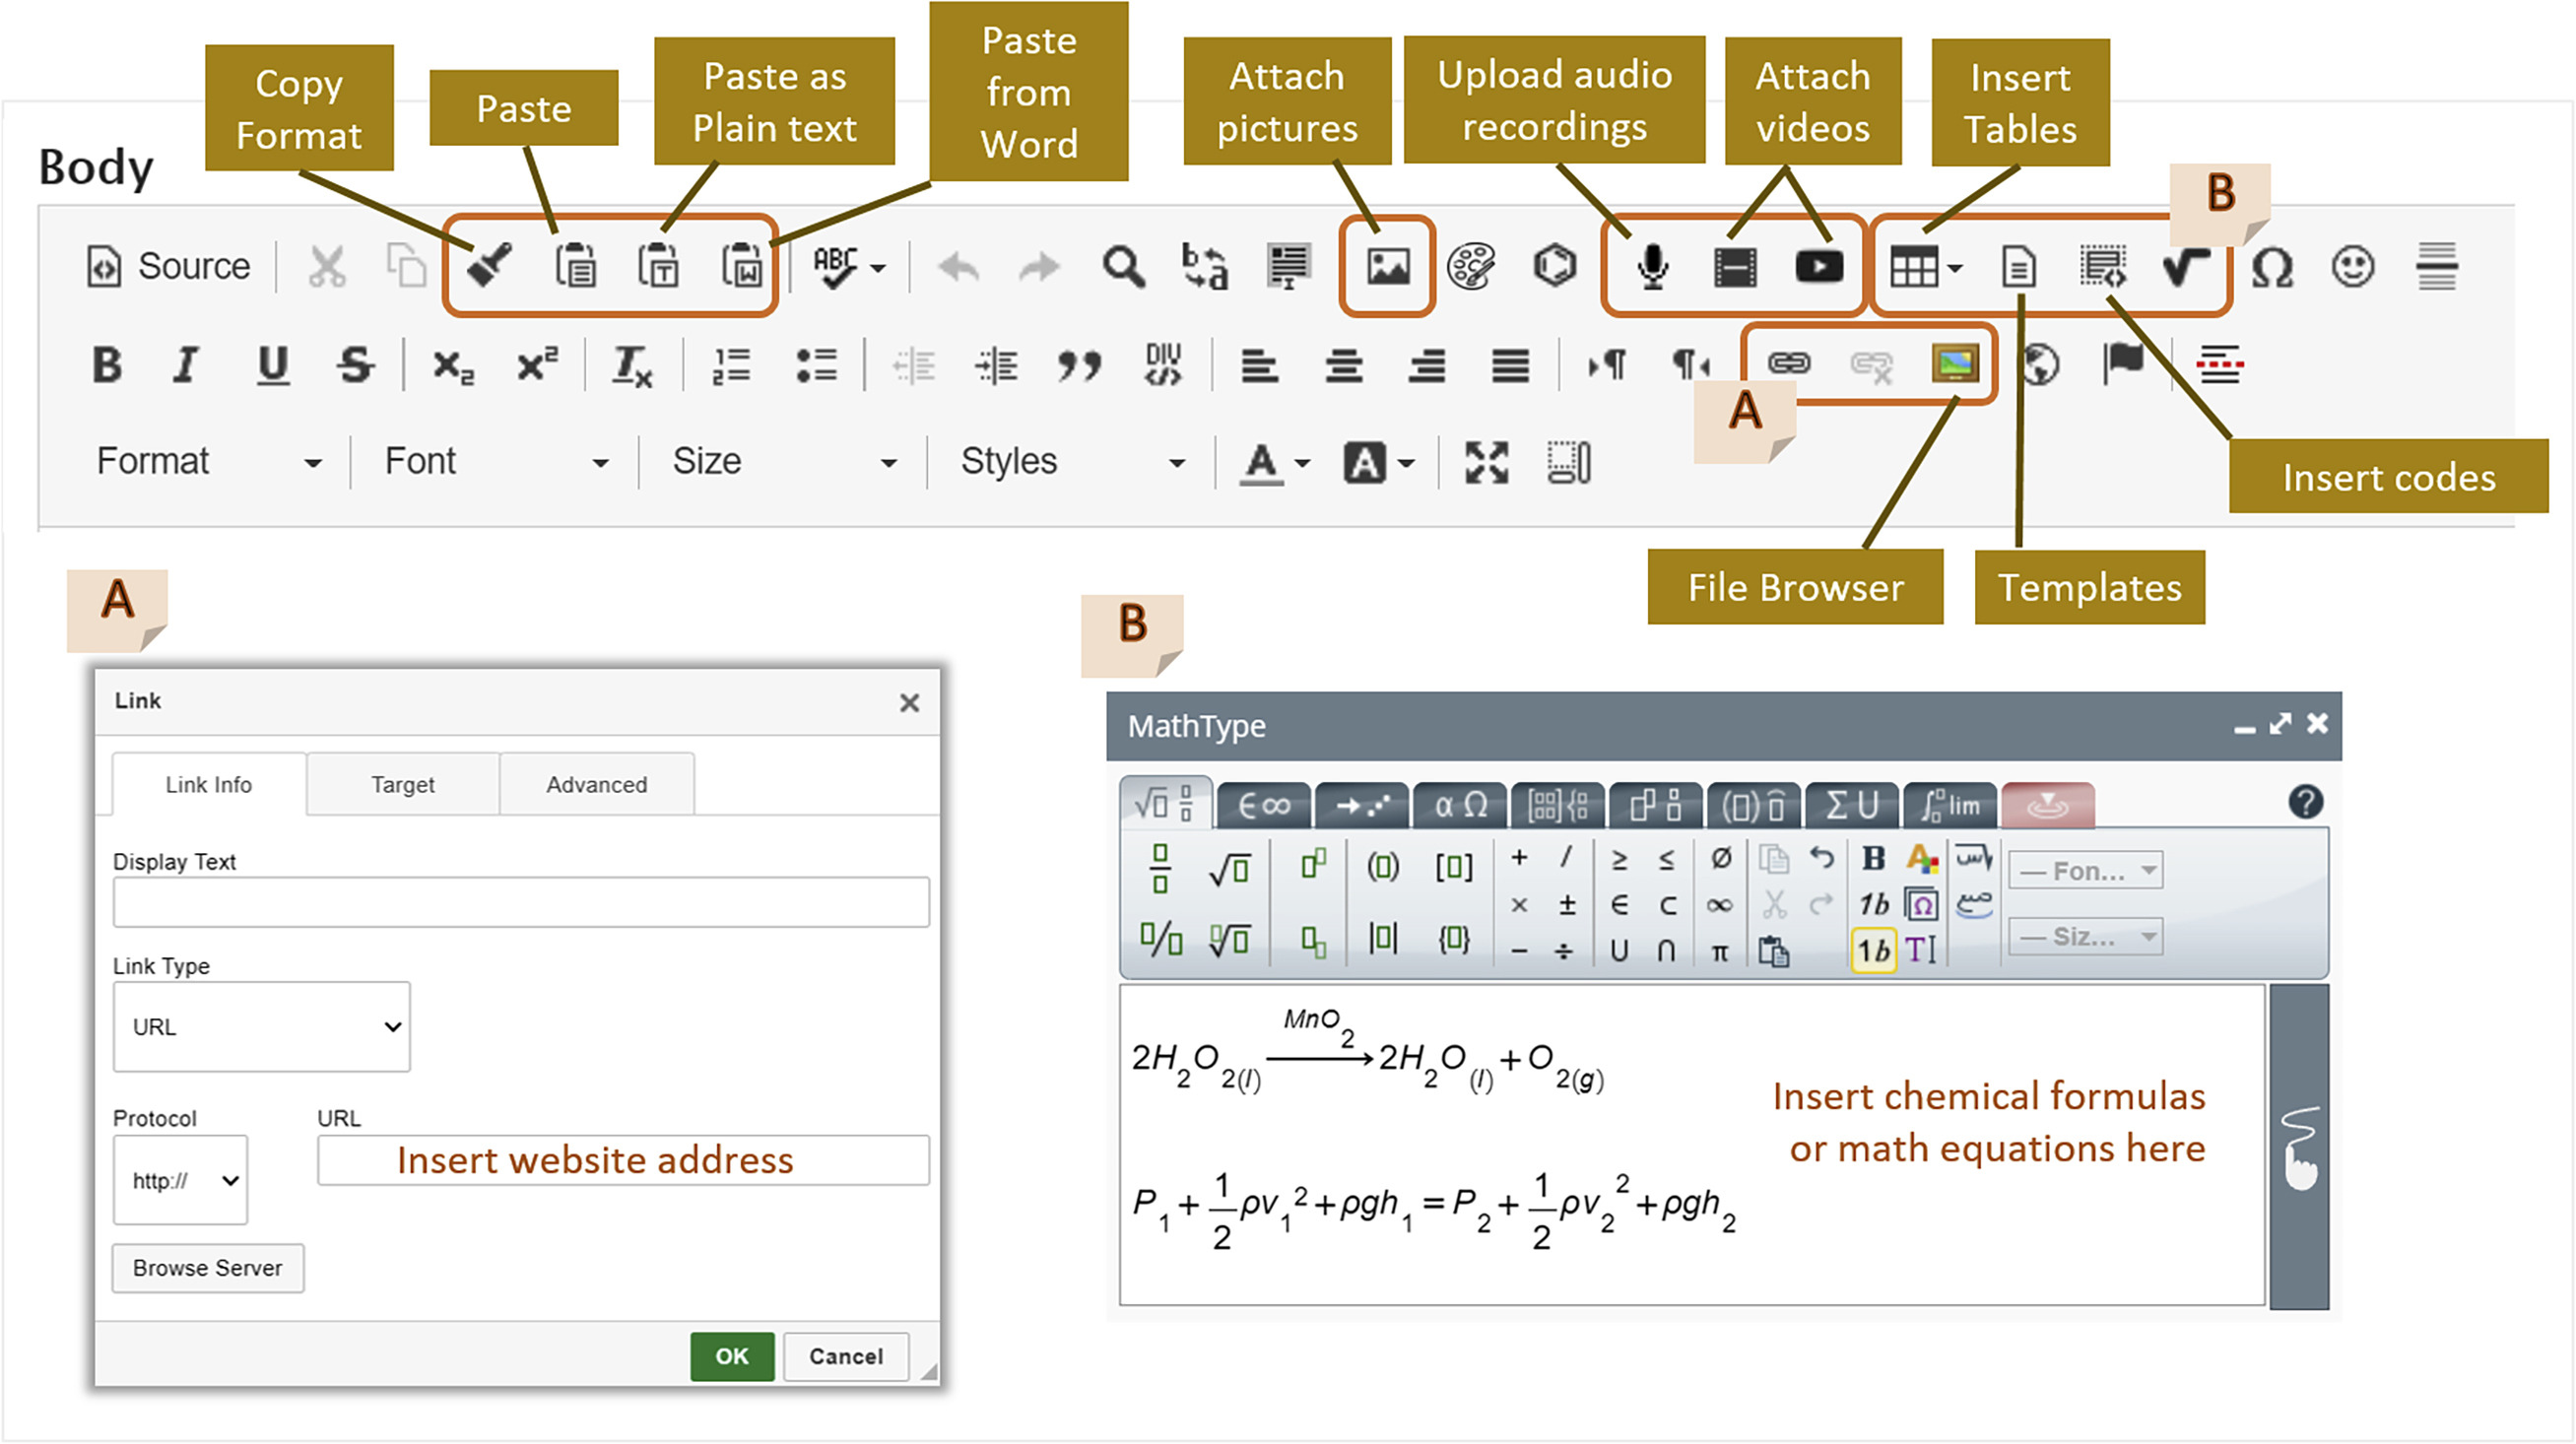
Task: Click the smiley emoticon icon
Action: (2353, 267)
